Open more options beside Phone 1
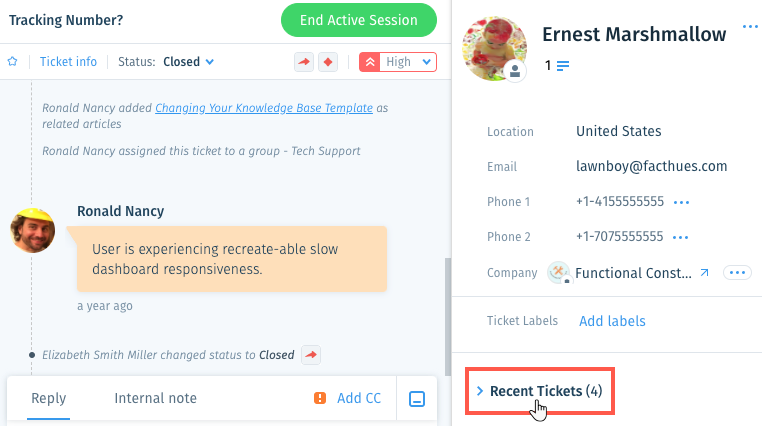Viewport: 762px width, 426px height. 681,202
